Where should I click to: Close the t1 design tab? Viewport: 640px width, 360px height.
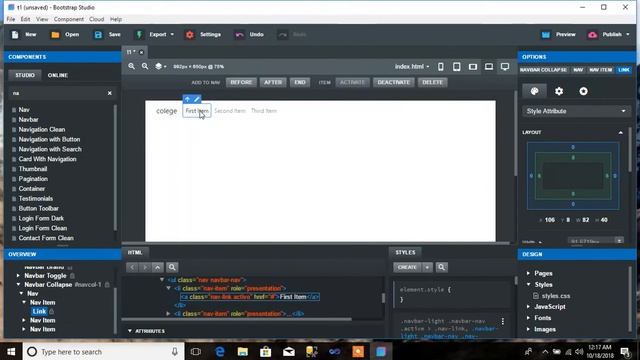tap(141, 52)
